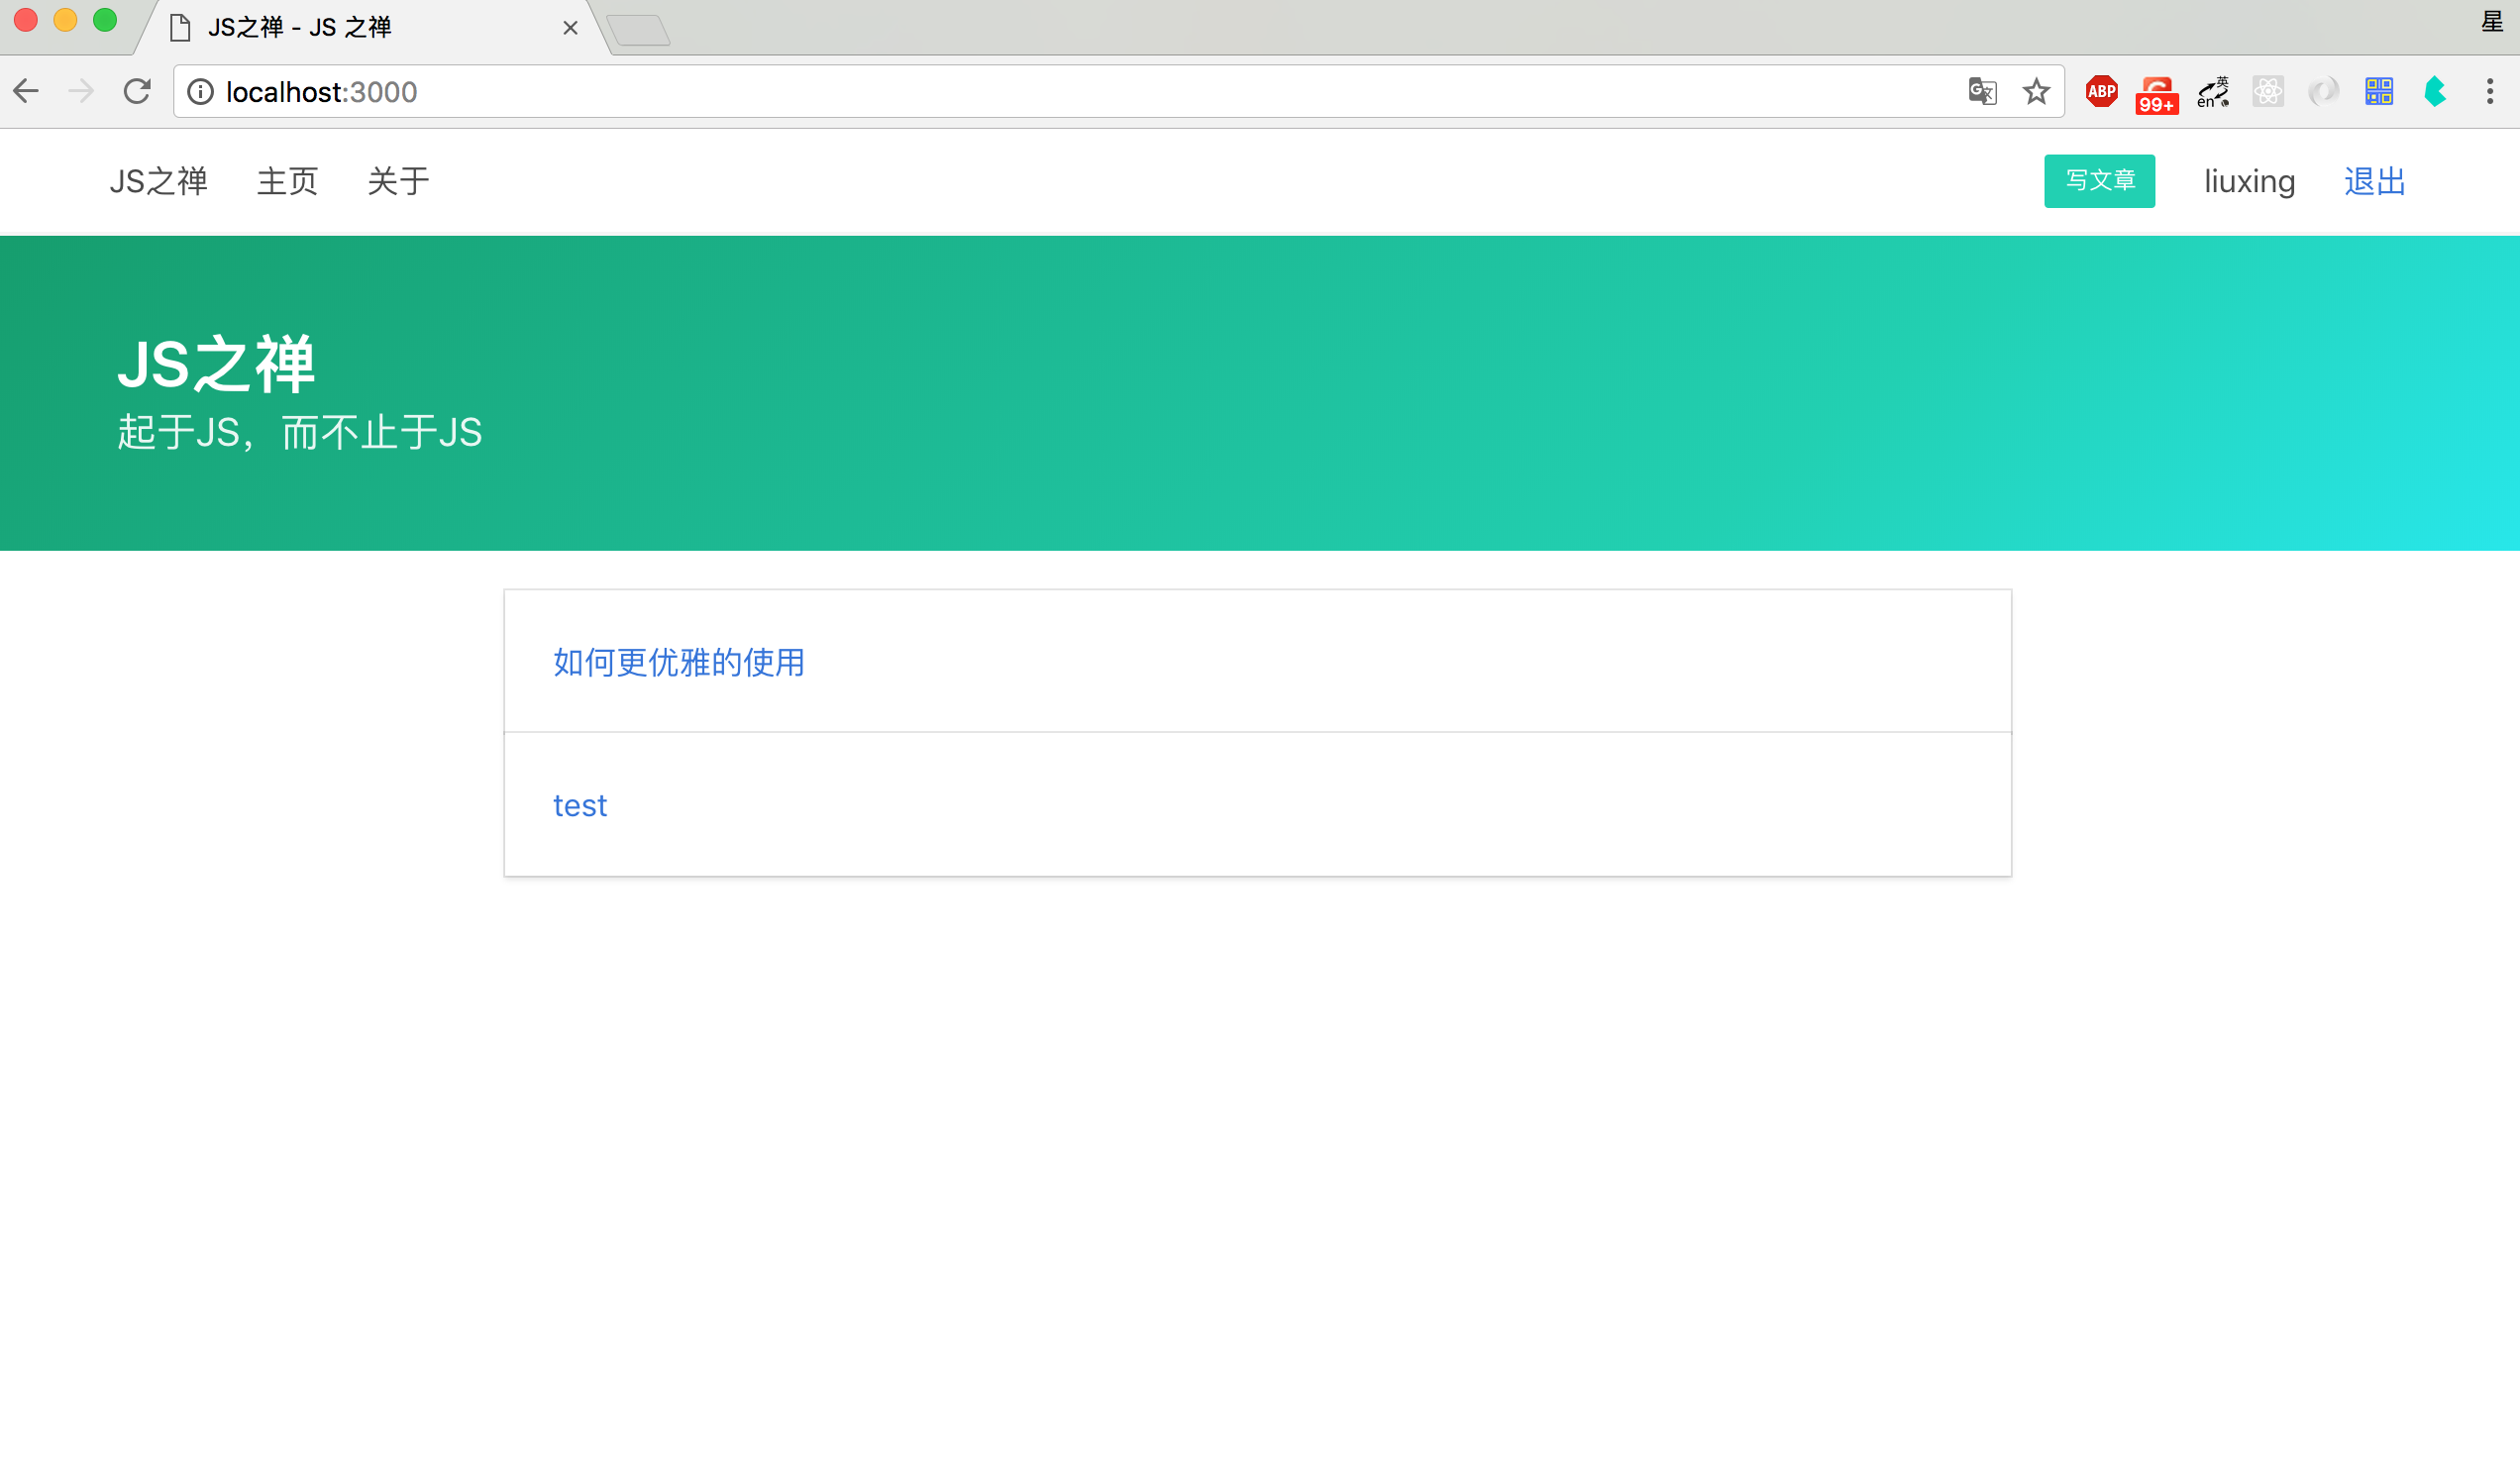Open the article 如何更优雅的使用

(679, 662)
